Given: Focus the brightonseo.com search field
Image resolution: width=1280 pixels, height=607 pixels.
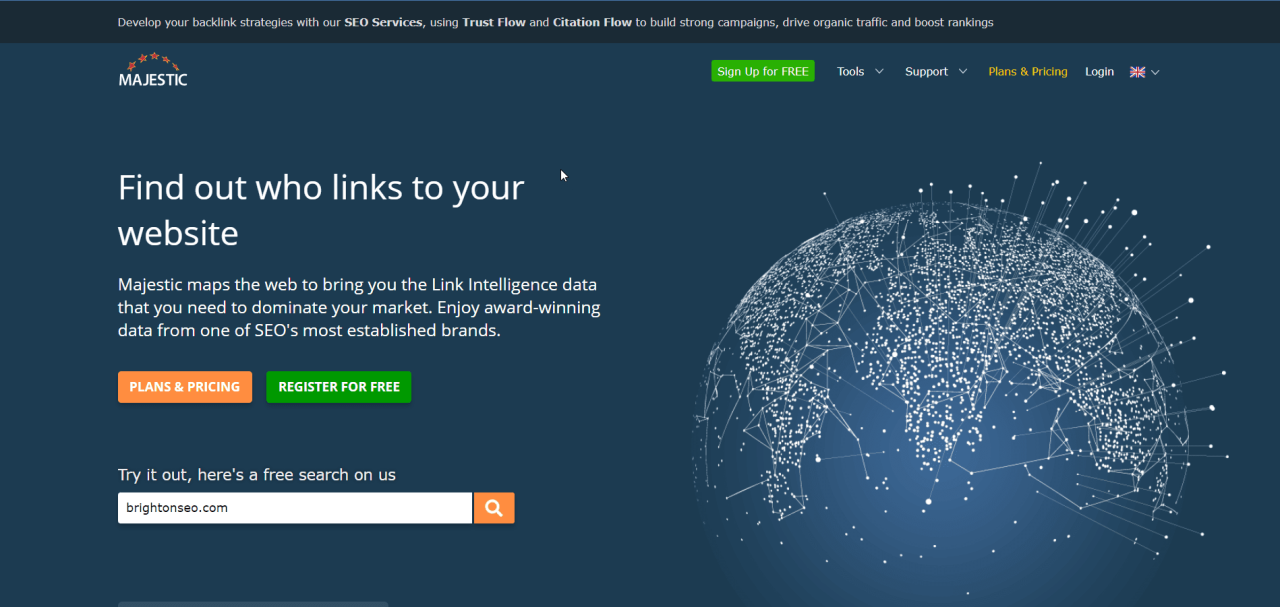Looking at the screenshot, I should (295, 508).
